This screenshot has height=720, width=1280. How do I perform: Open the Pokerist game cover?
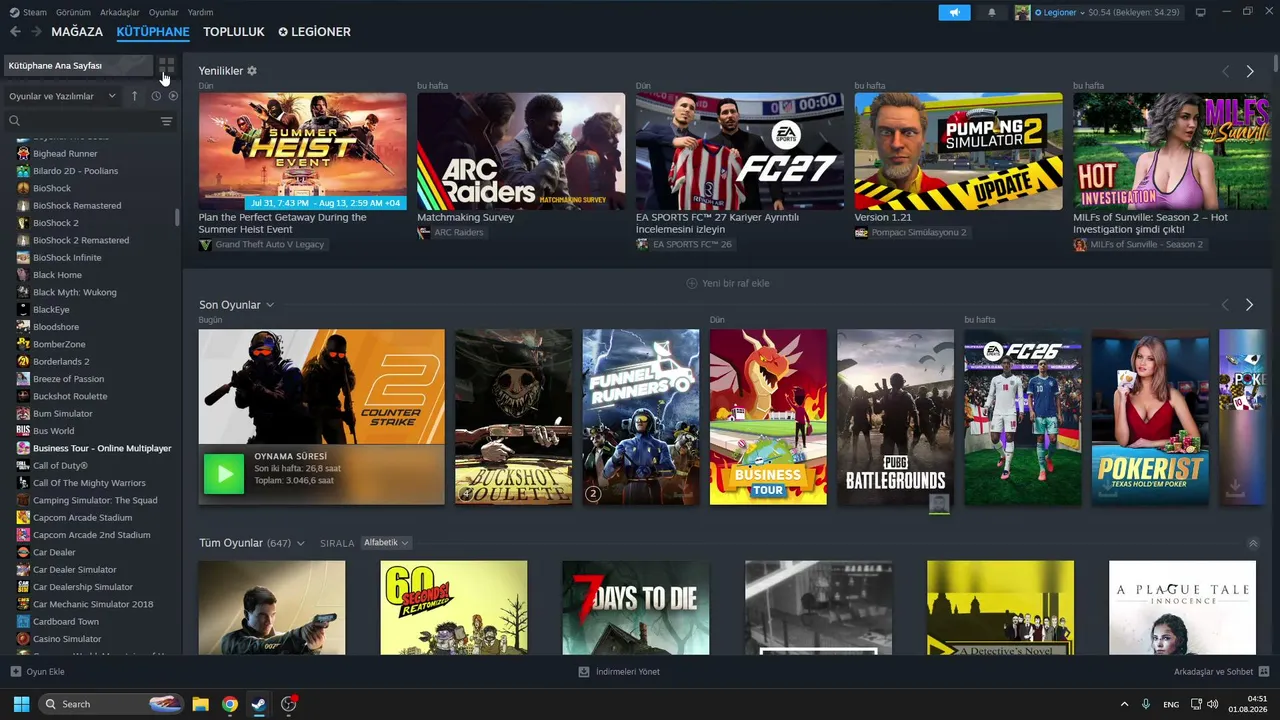point(1150,417)
